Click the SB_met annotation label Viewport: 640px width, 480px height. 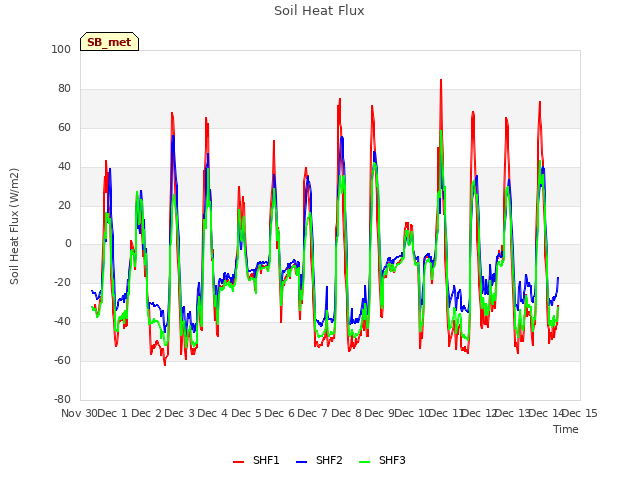pyautogui.click(x=109, y=42)
